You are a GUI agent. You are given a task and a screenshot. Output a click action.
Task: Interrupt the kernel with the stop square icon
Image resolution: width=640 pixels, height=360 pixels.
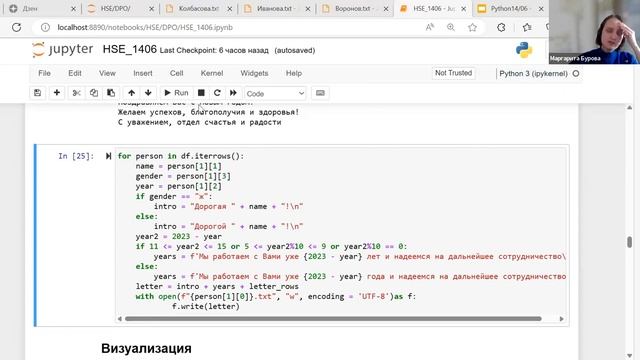point(201,93)
